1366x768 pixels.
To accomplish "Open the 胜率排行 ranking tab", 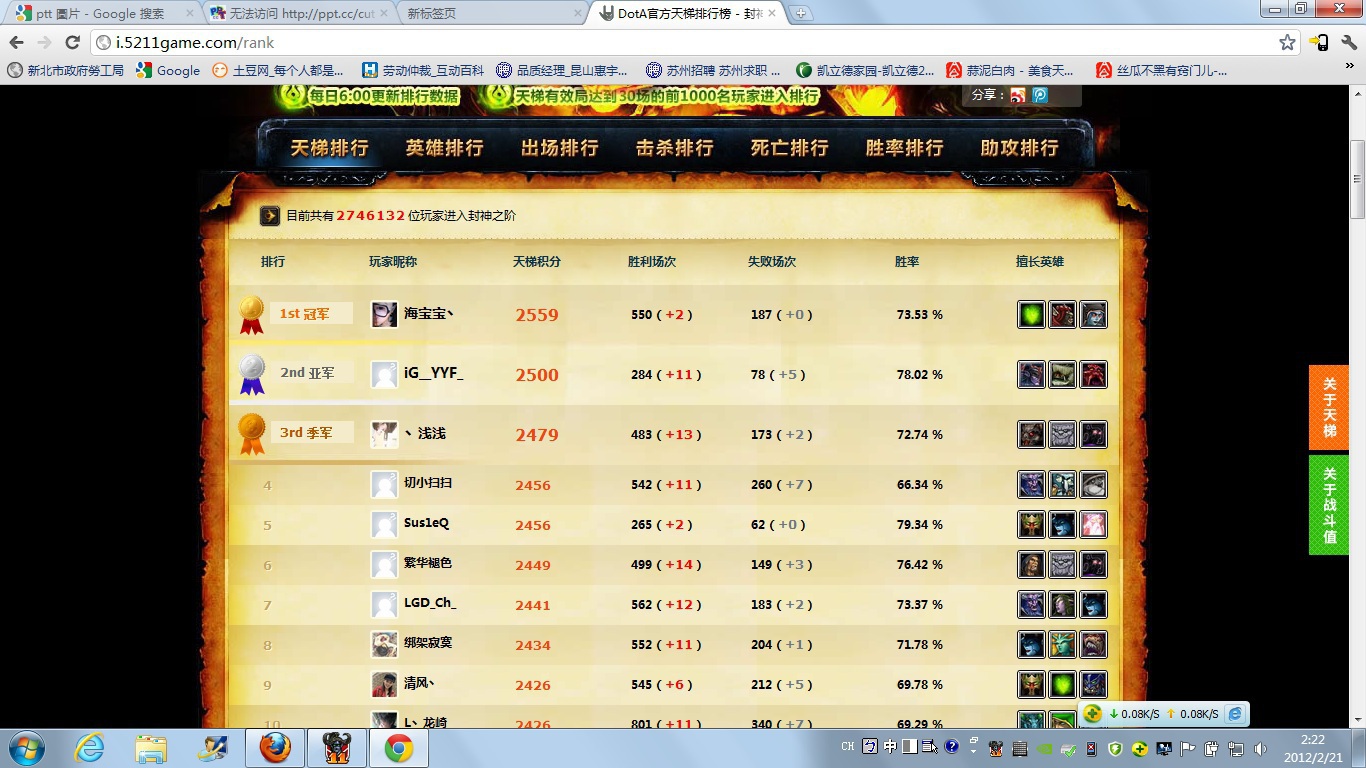I will click(904, 148).
